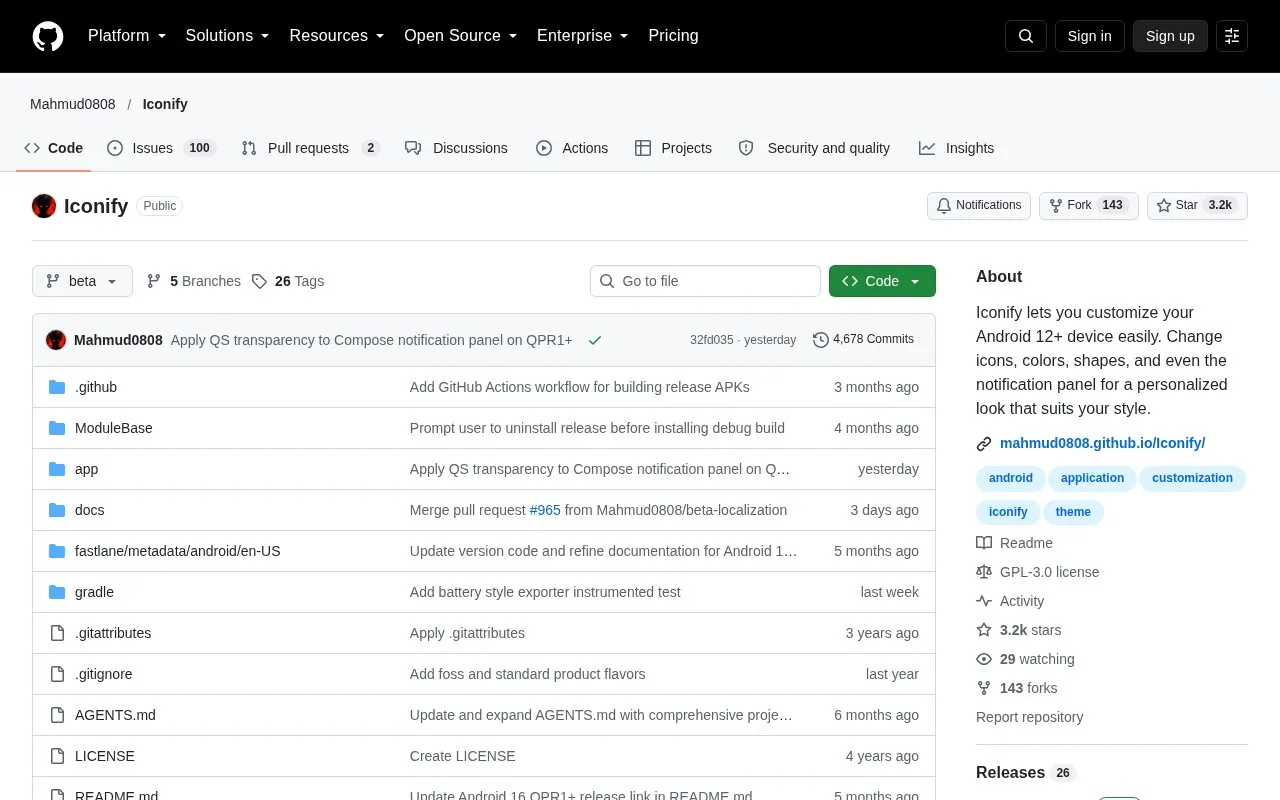Viewport: 1280px width, 800px height.
Task: Open the .github folder
Action: click(96, 387)
